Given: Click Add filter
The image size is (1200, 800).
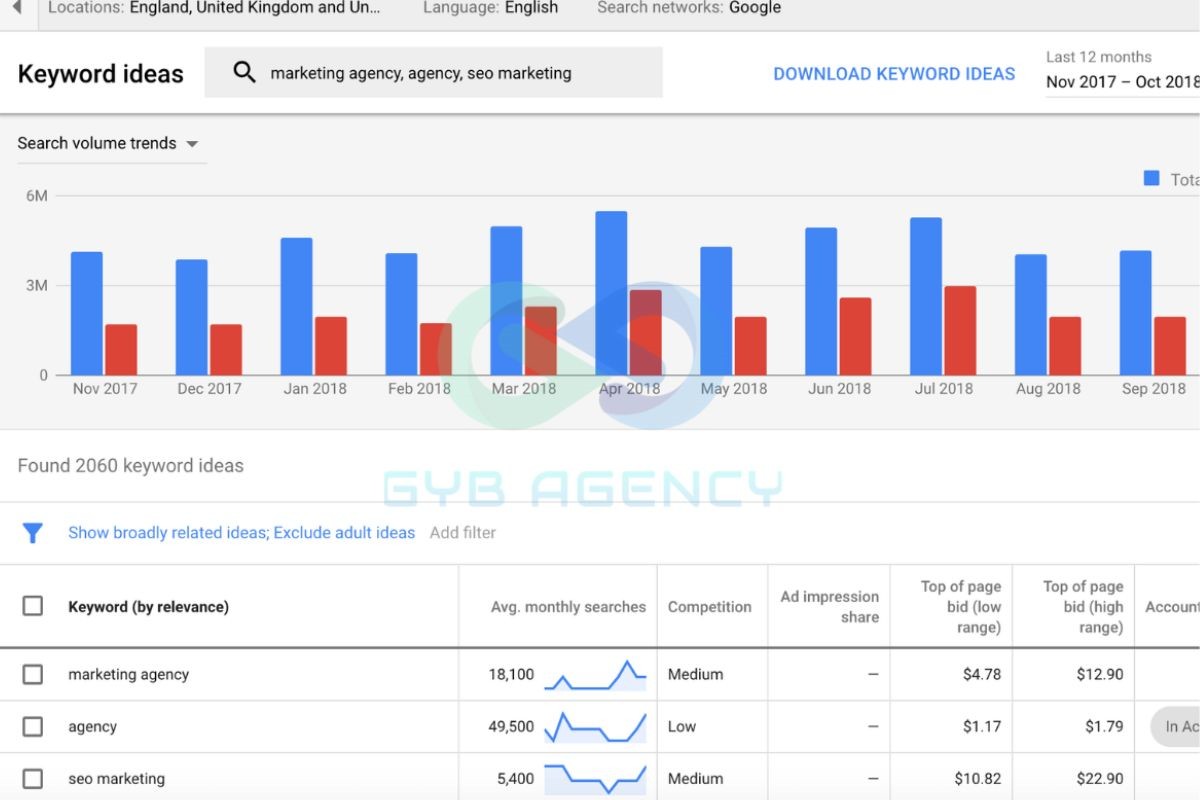Looking at the screenshot, I should [463, 533].
